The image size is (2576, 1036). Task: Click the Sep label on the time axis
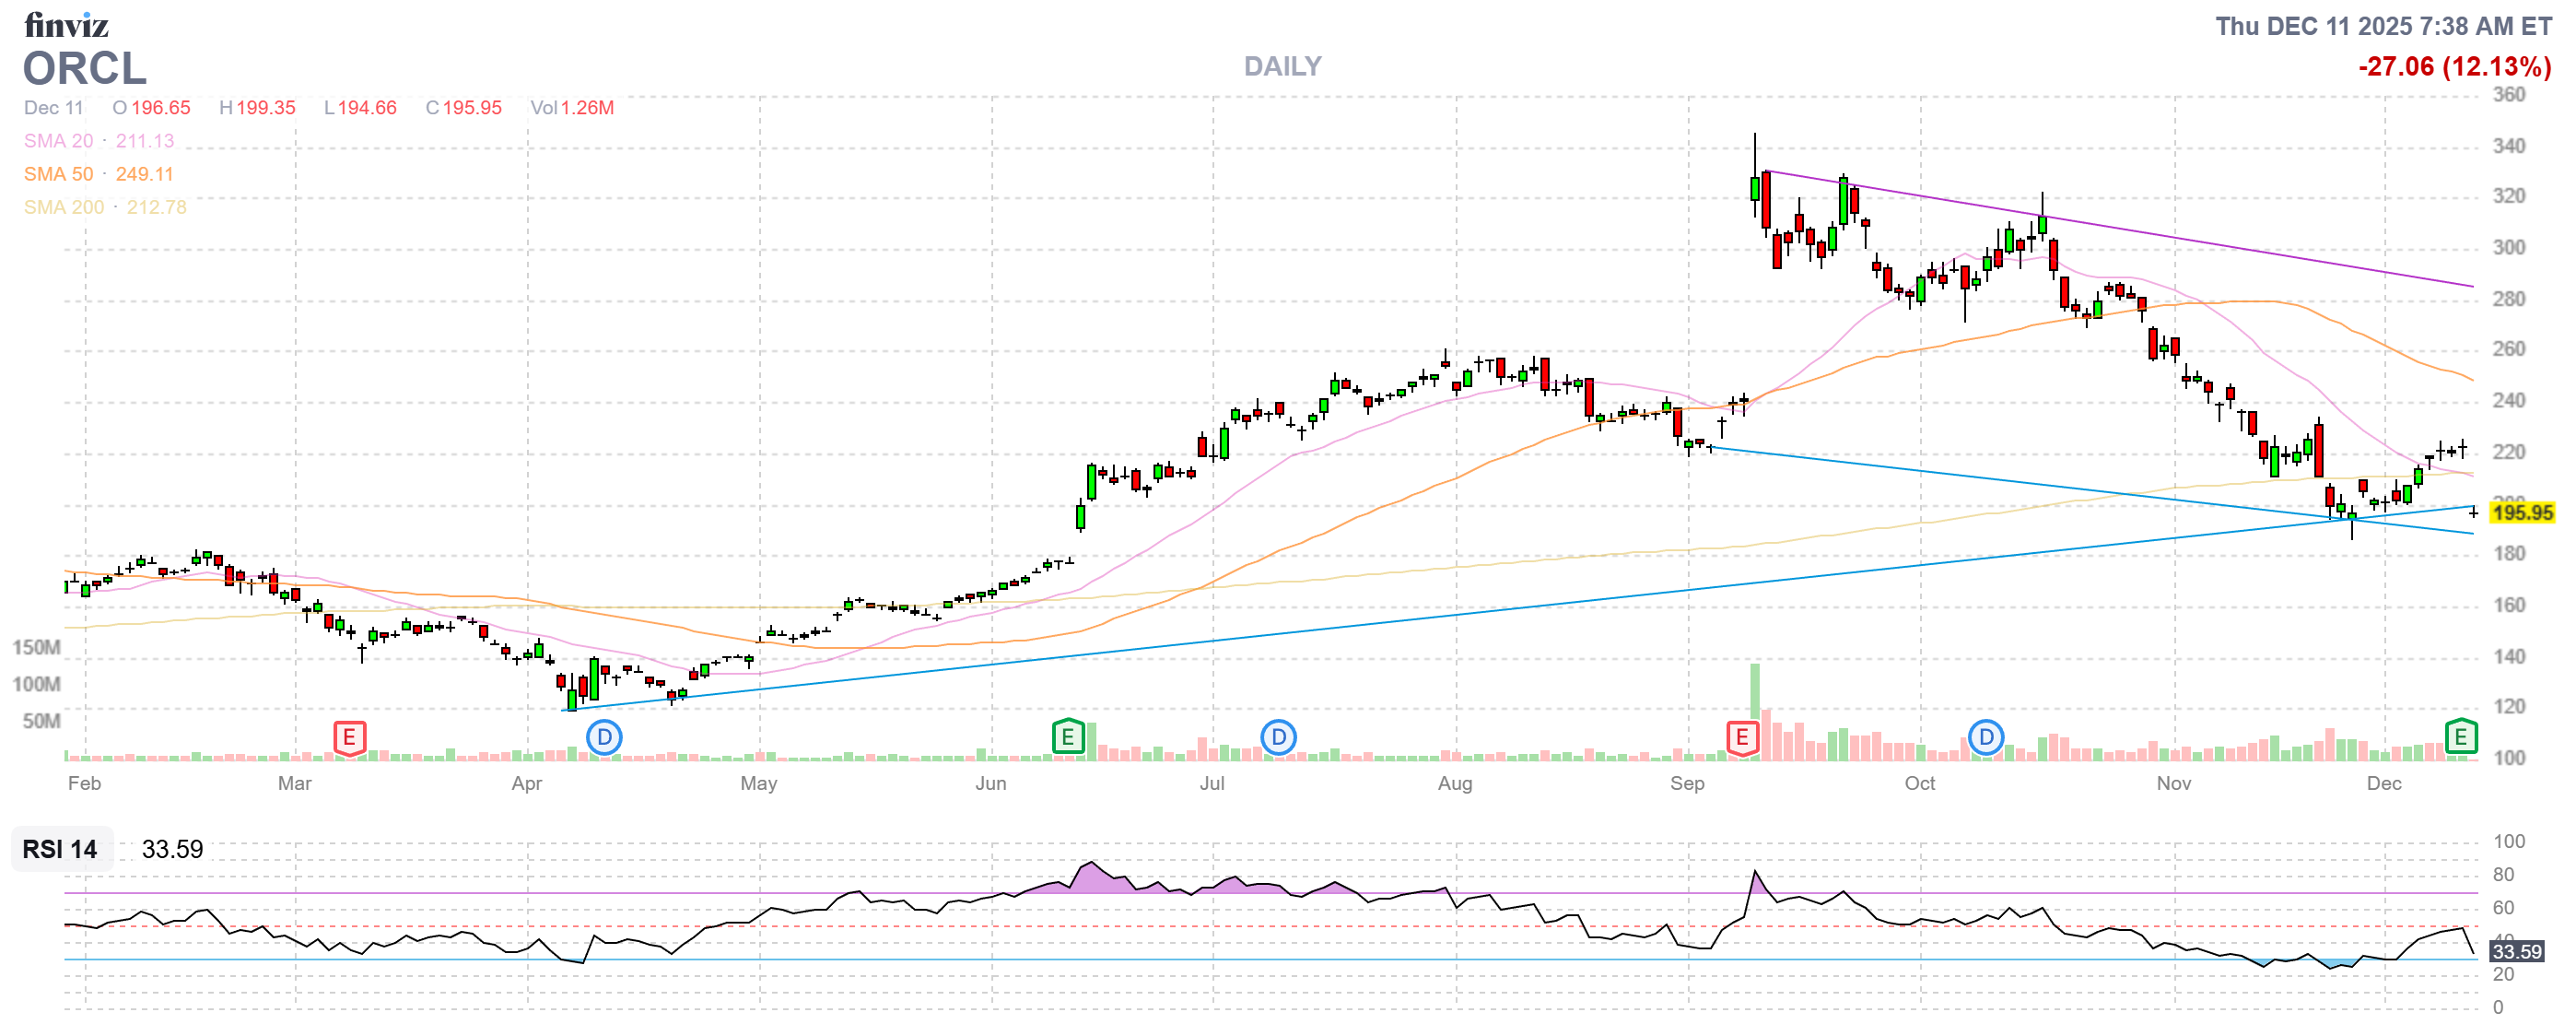(x=1687, y=783)
